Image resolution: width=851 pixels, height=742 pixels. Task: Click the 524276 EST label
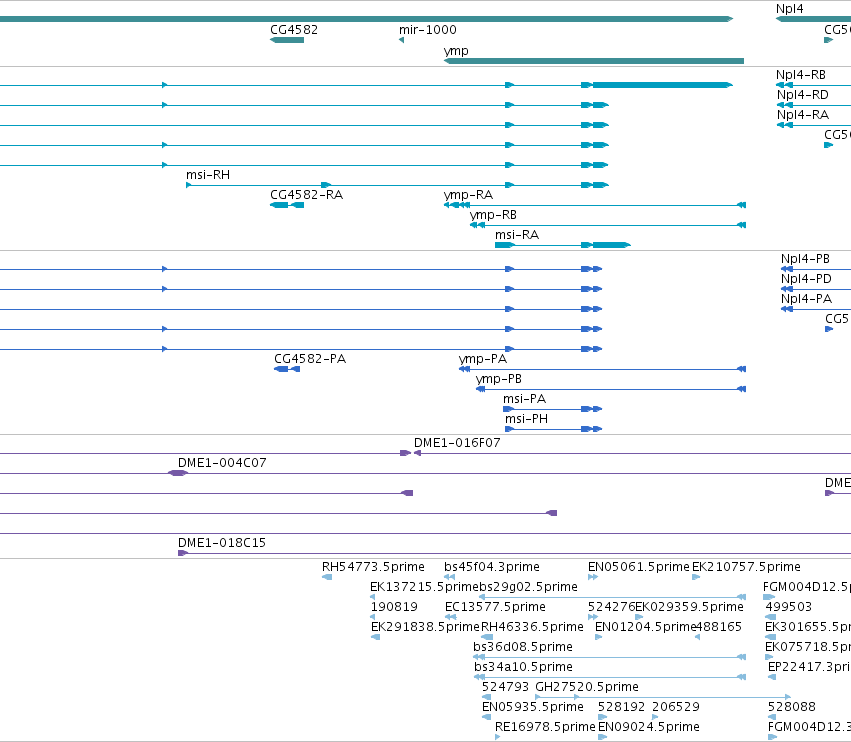pyautogui.click(x=611, y=607)
